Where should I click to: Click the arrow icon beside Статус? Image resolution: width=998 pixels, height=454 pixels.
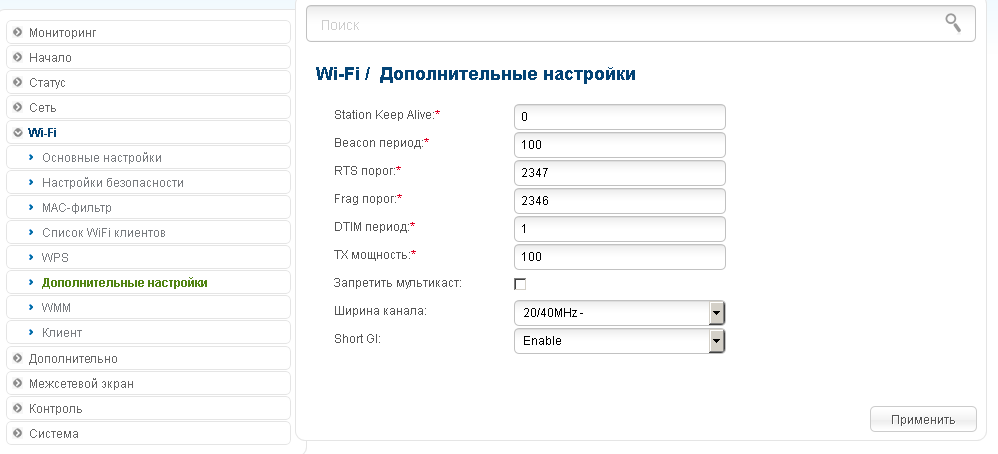pos(18,83)
